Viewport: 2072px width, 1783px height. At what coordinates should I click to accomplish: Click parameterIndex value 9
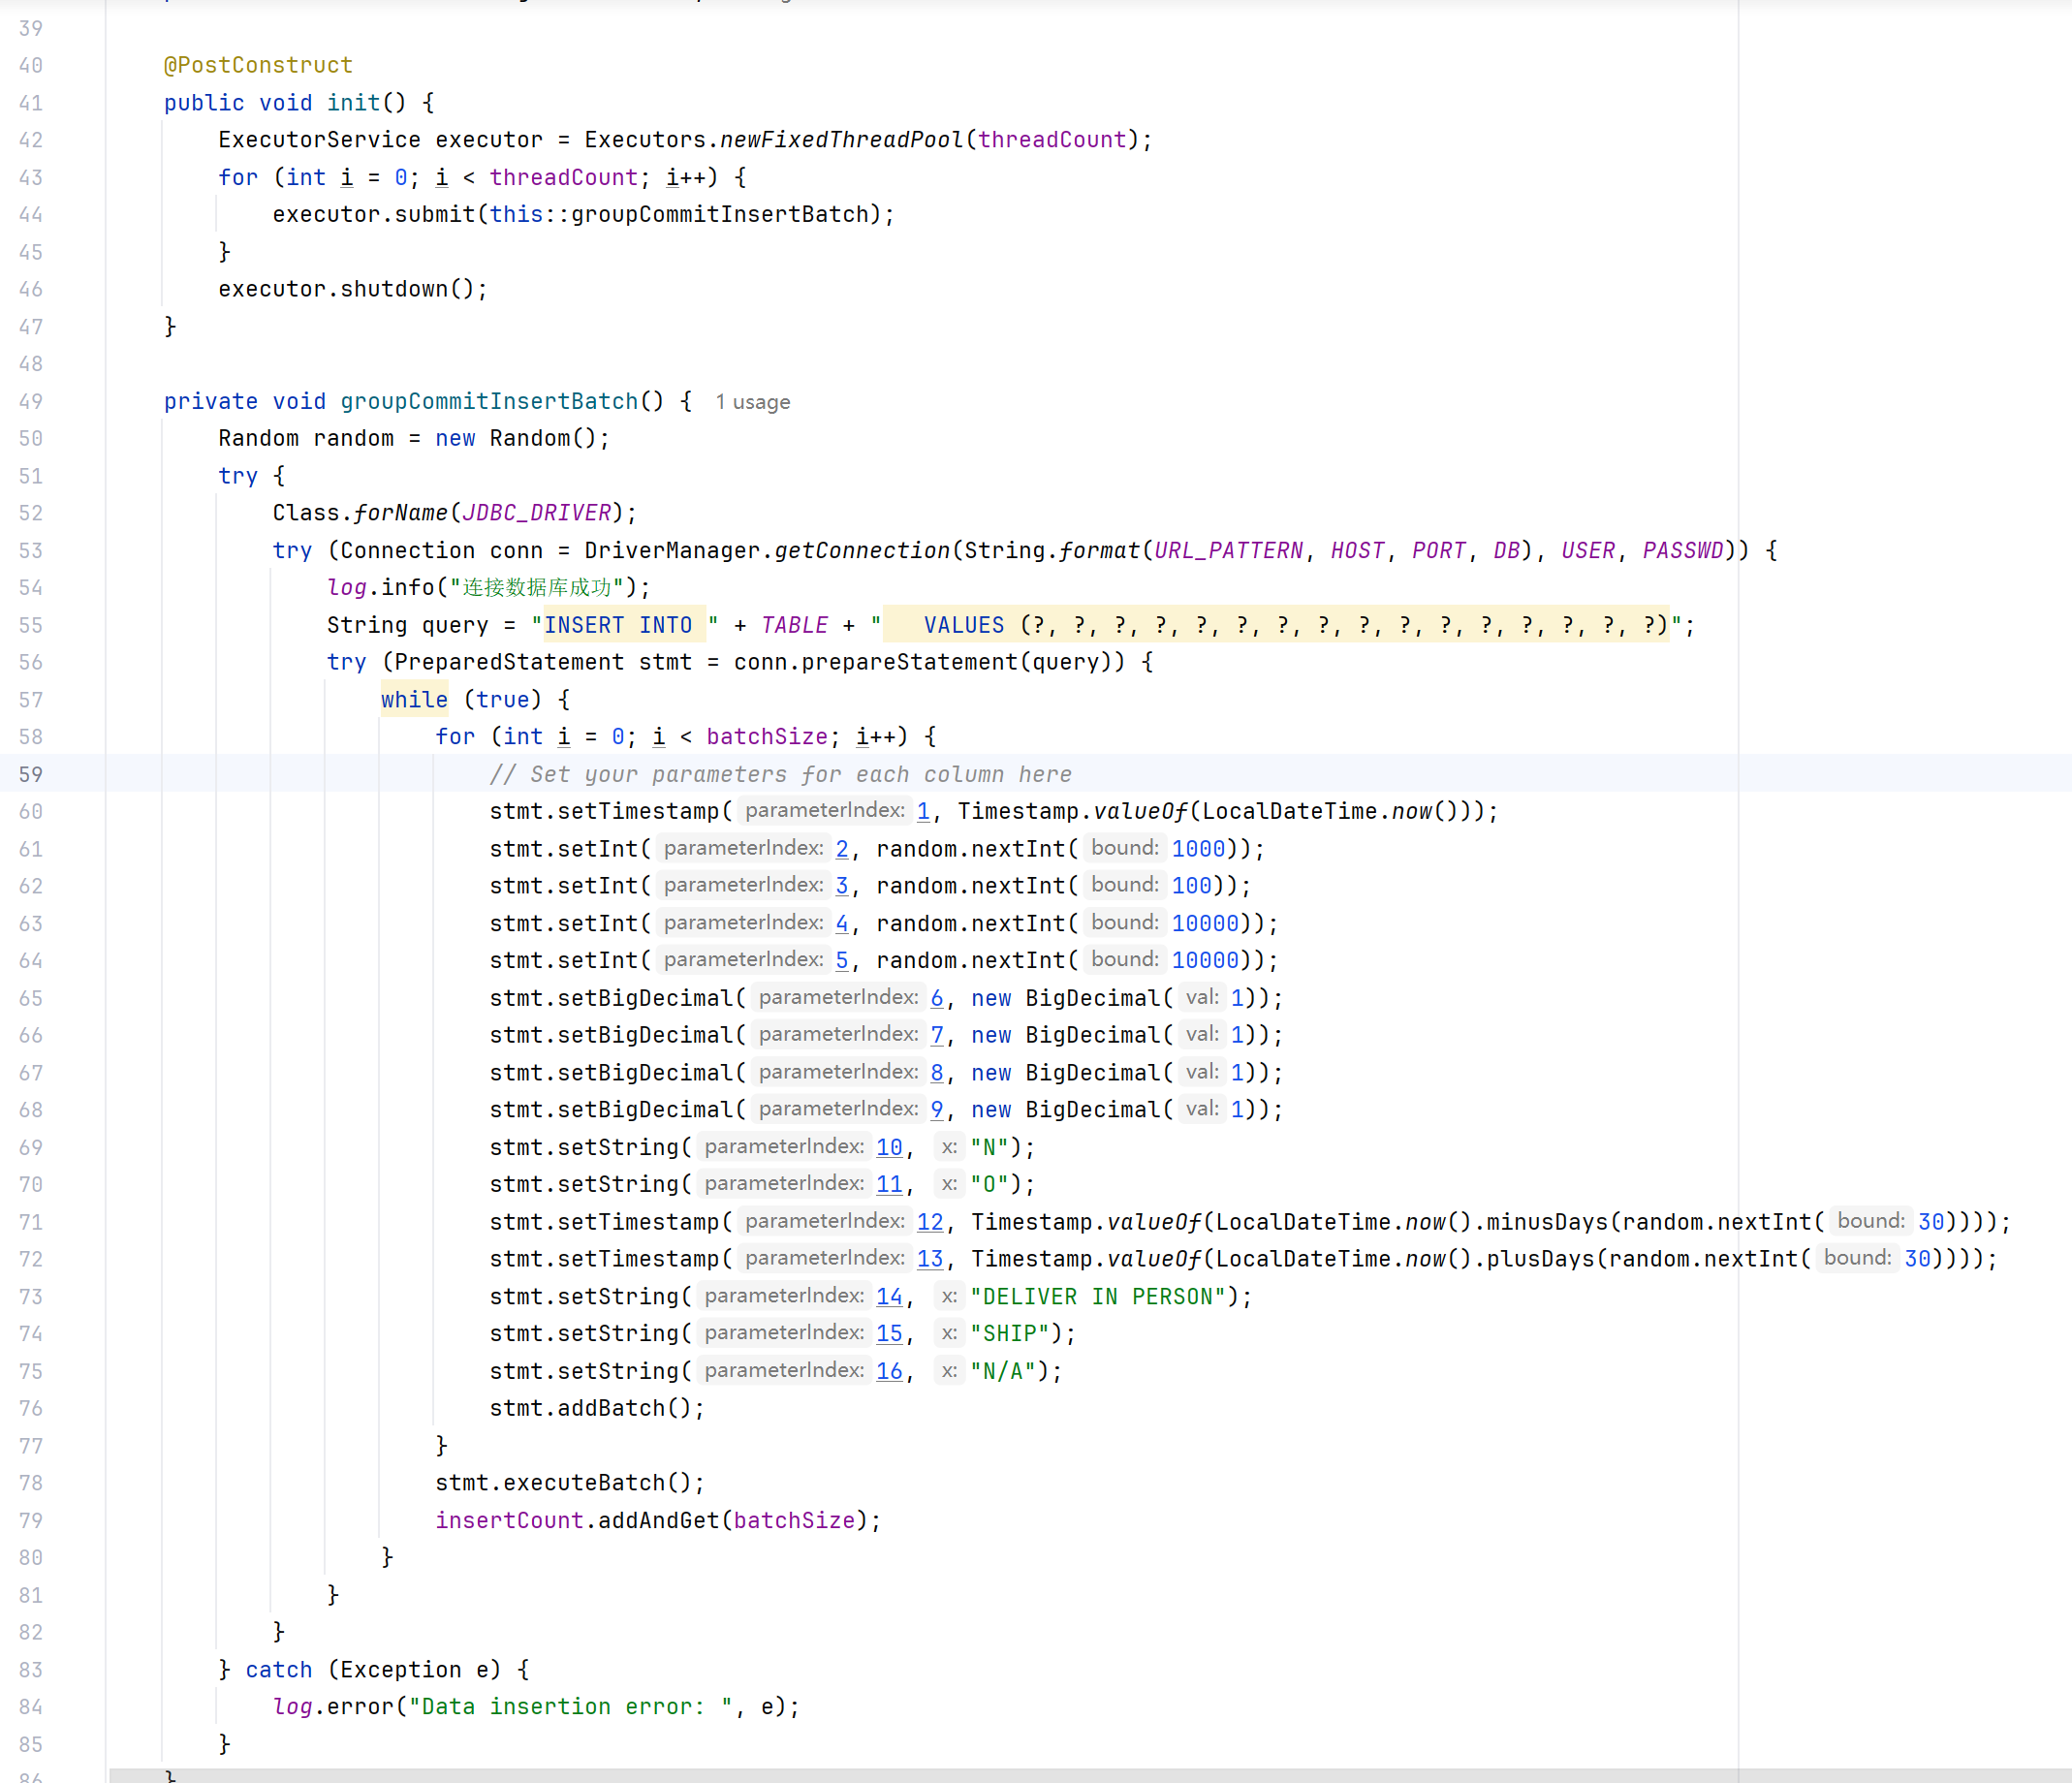point(937,1109)
